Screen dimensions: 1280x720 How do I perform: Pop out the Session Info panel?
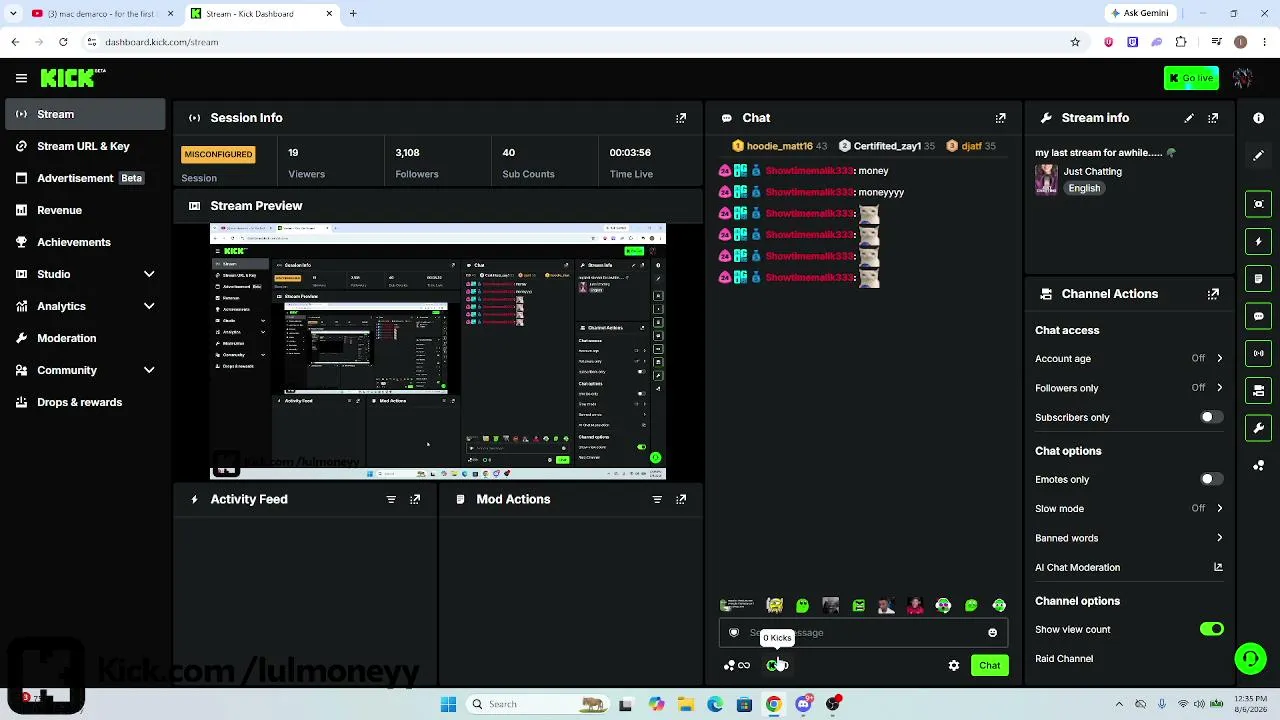pos(681,118)
